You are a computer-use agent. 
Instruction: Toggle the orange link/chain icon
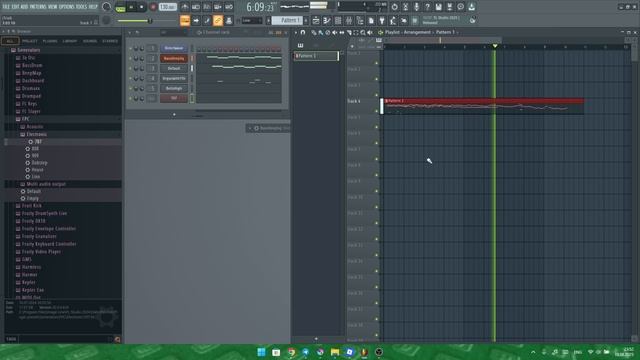click(x=218, y=20)
